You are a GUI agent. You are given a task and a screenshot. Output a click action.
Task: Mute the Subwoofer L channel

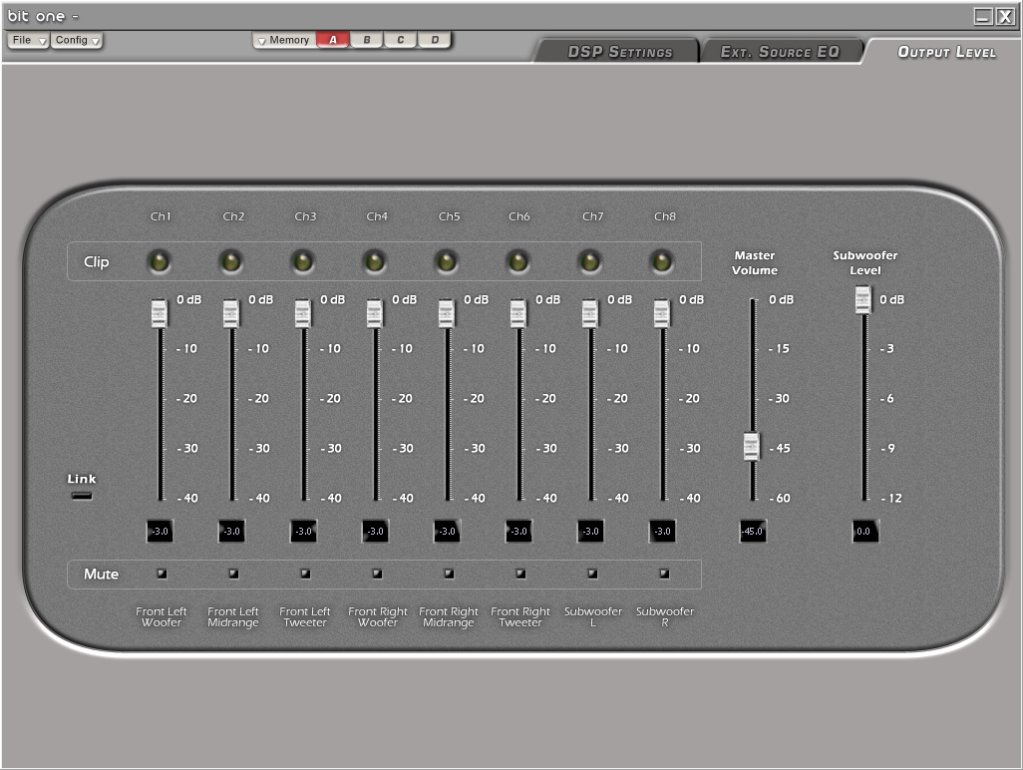(x=592, y=574)
